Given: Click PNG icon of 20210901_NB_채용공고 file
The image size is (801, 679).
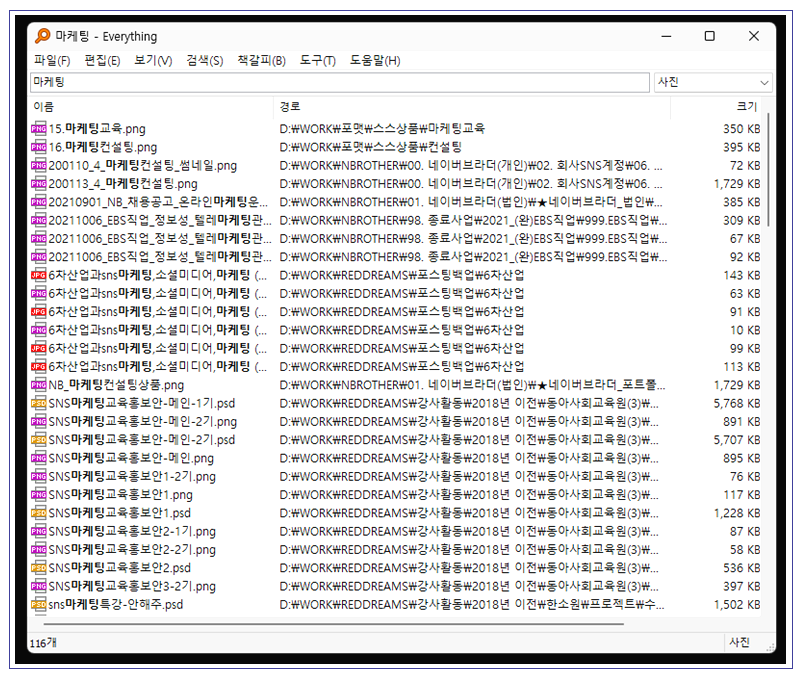Looking at the screenshot, I should pos(38,202).
